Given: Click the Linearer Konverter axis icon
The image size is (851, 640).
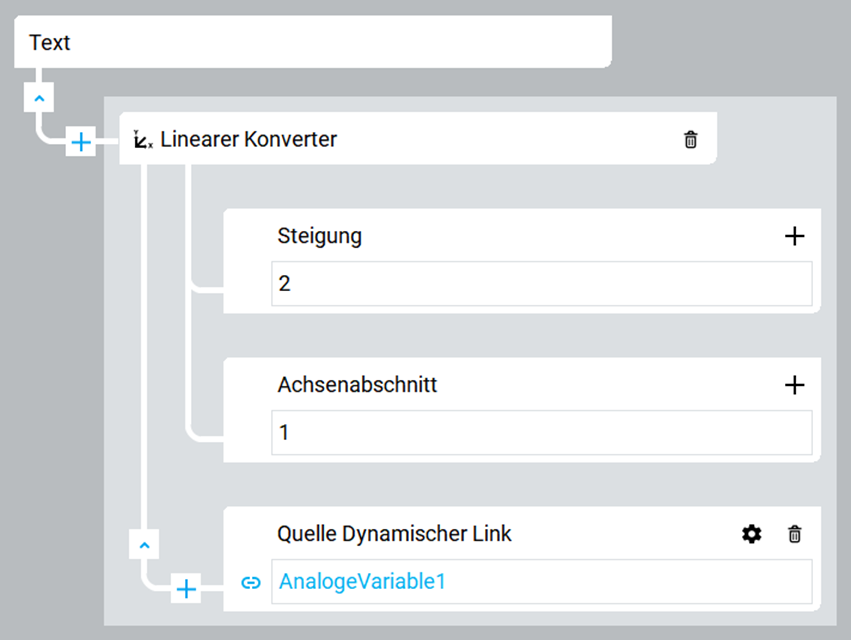Looking at the screenshot, I should point(143,140).
